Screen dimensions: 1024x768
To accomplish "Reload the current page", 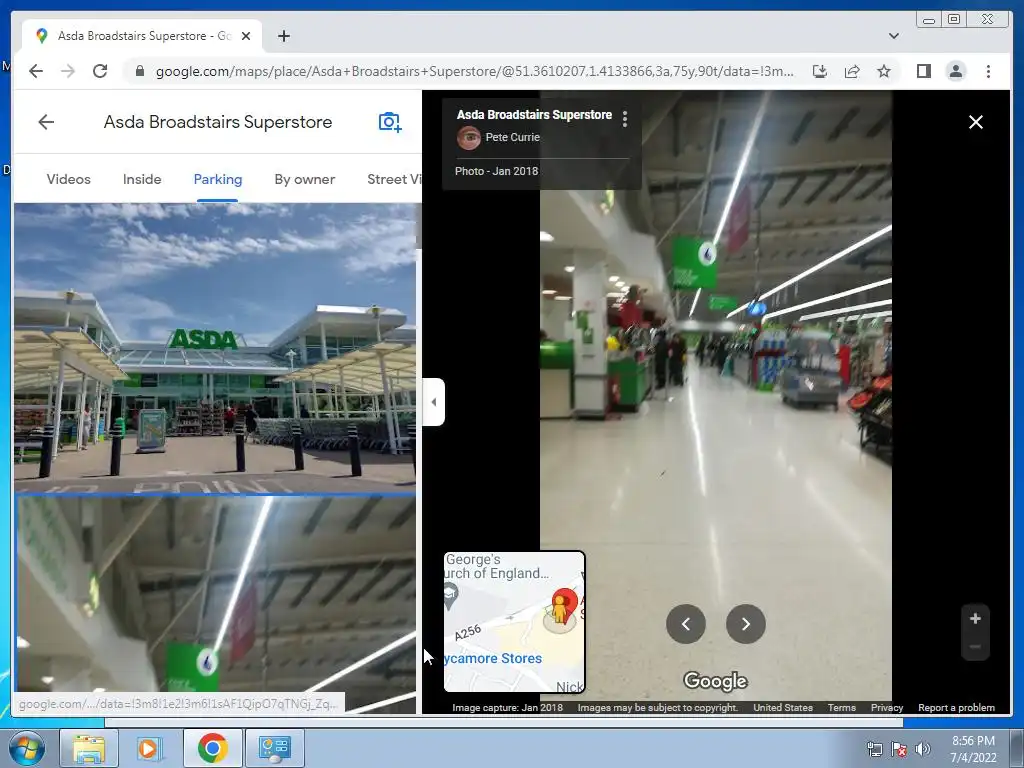I will [x=100, y=71].
